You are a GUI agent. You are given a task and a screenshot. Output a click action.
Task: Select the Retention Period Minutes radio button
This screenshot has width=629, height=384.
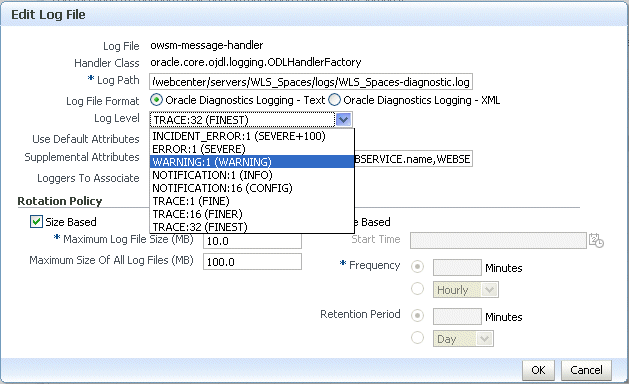coord(418,316)
